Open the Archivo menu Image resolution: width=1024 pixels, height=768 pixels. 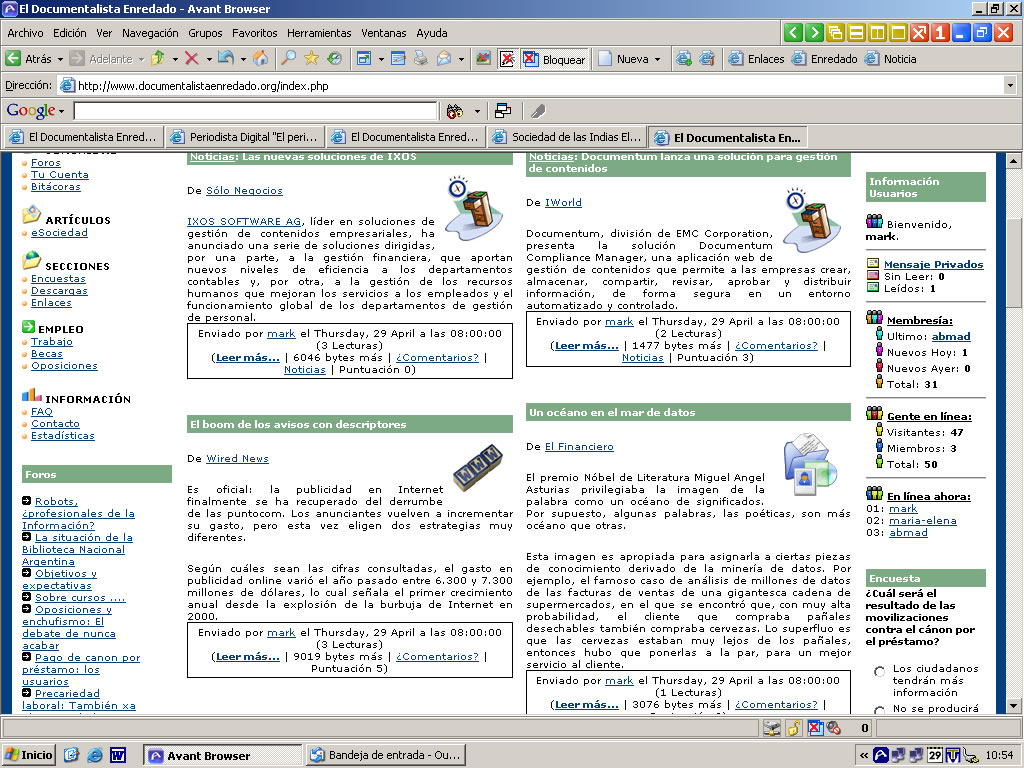tap(25, 33)
